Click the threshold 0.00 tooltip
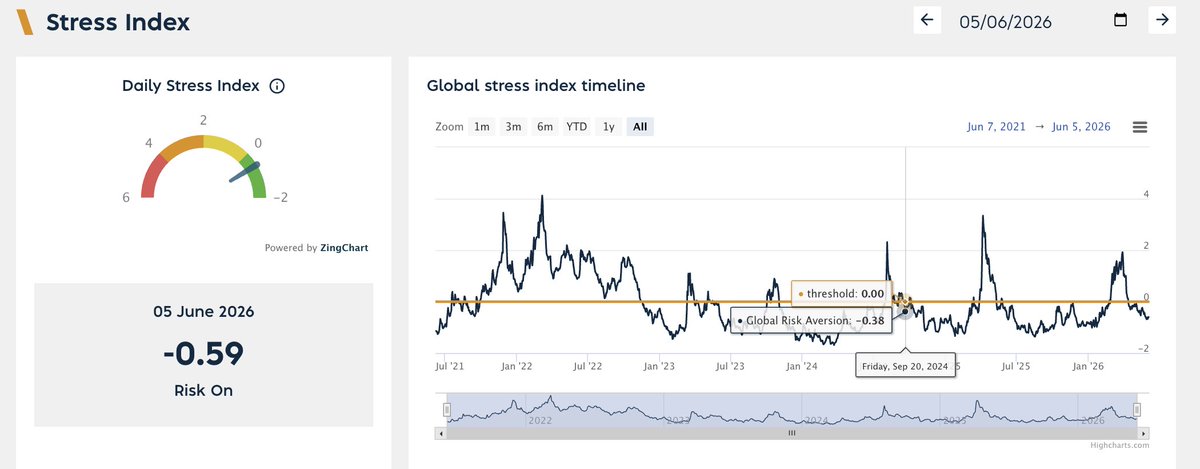 [842, 293]
